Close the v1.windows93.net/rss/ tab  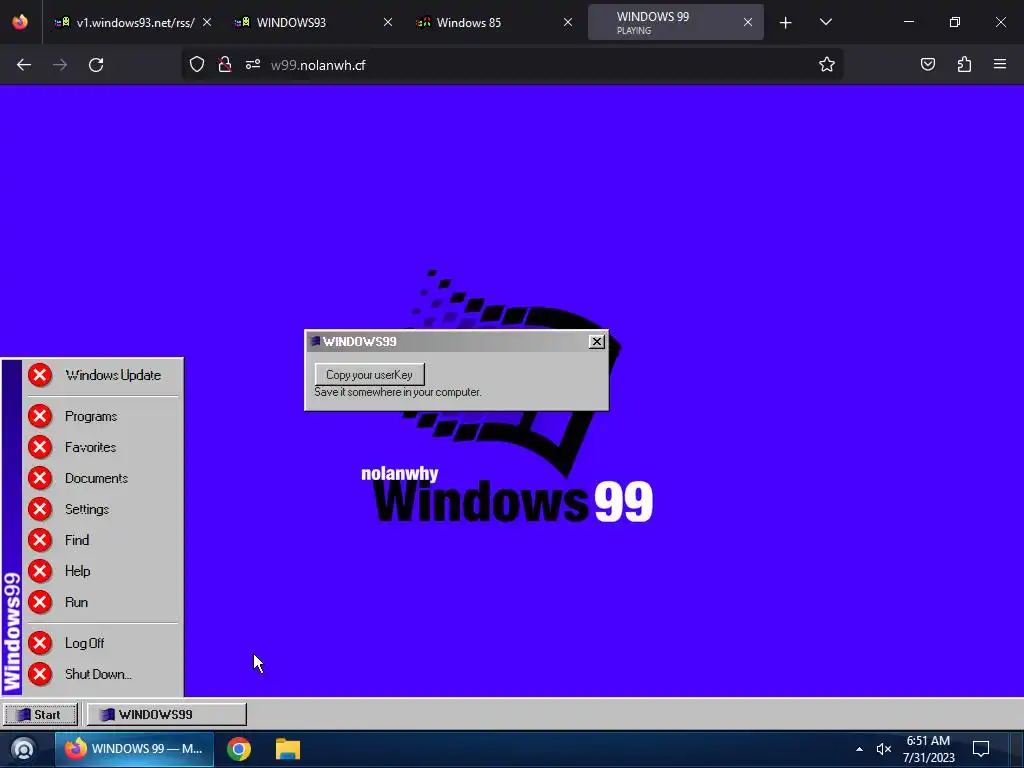(x=206, y=22)
